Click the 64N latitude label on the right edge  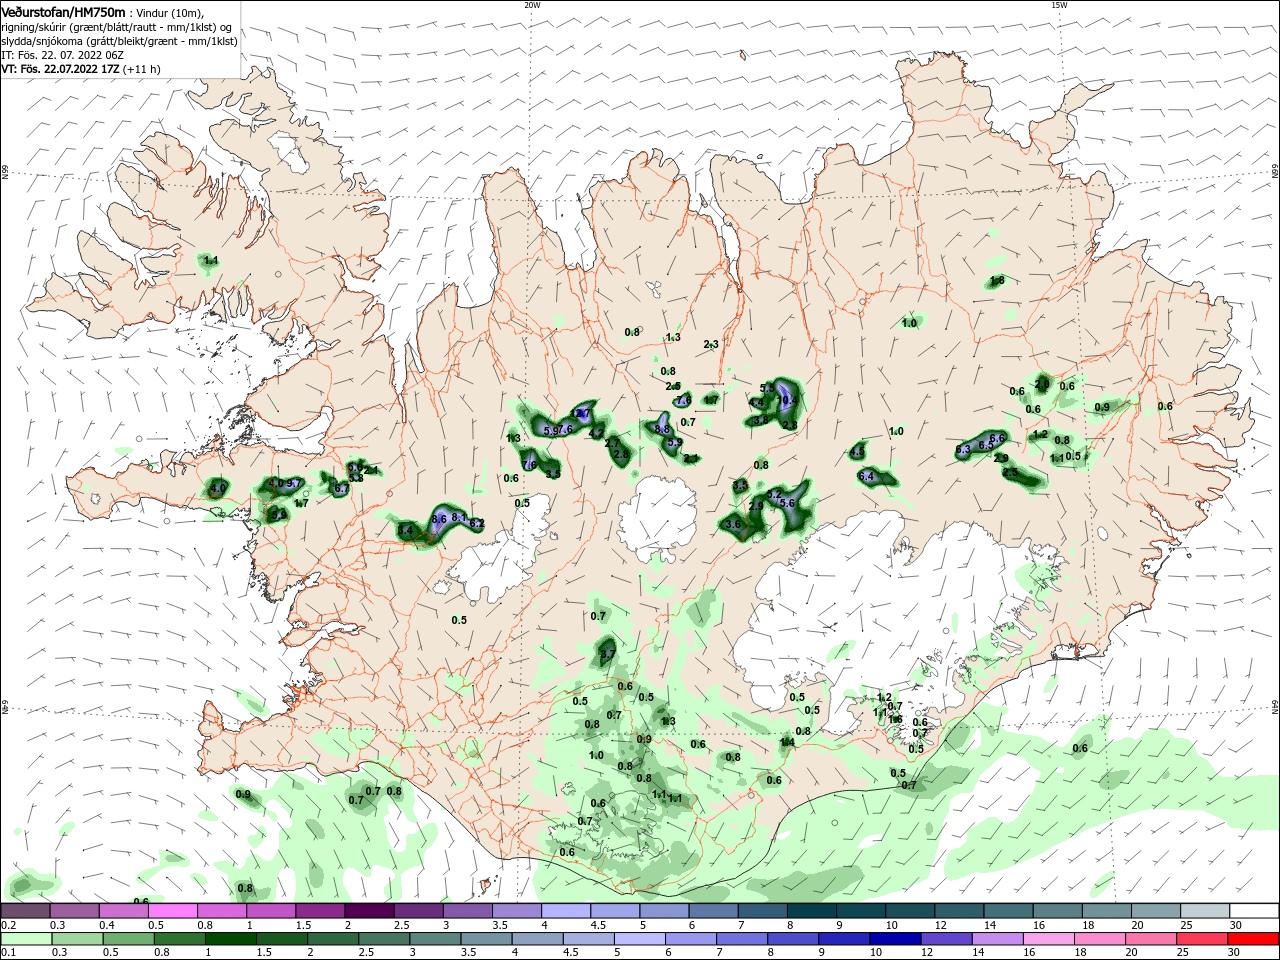click(1275, 707)
